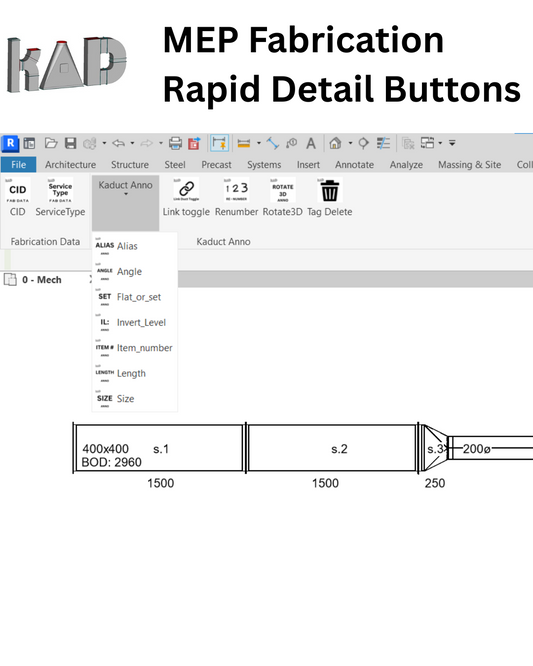Screen dimensions: 533x666
Task: Switch to the Annotate ribbon tab
Action: (355, 165)
